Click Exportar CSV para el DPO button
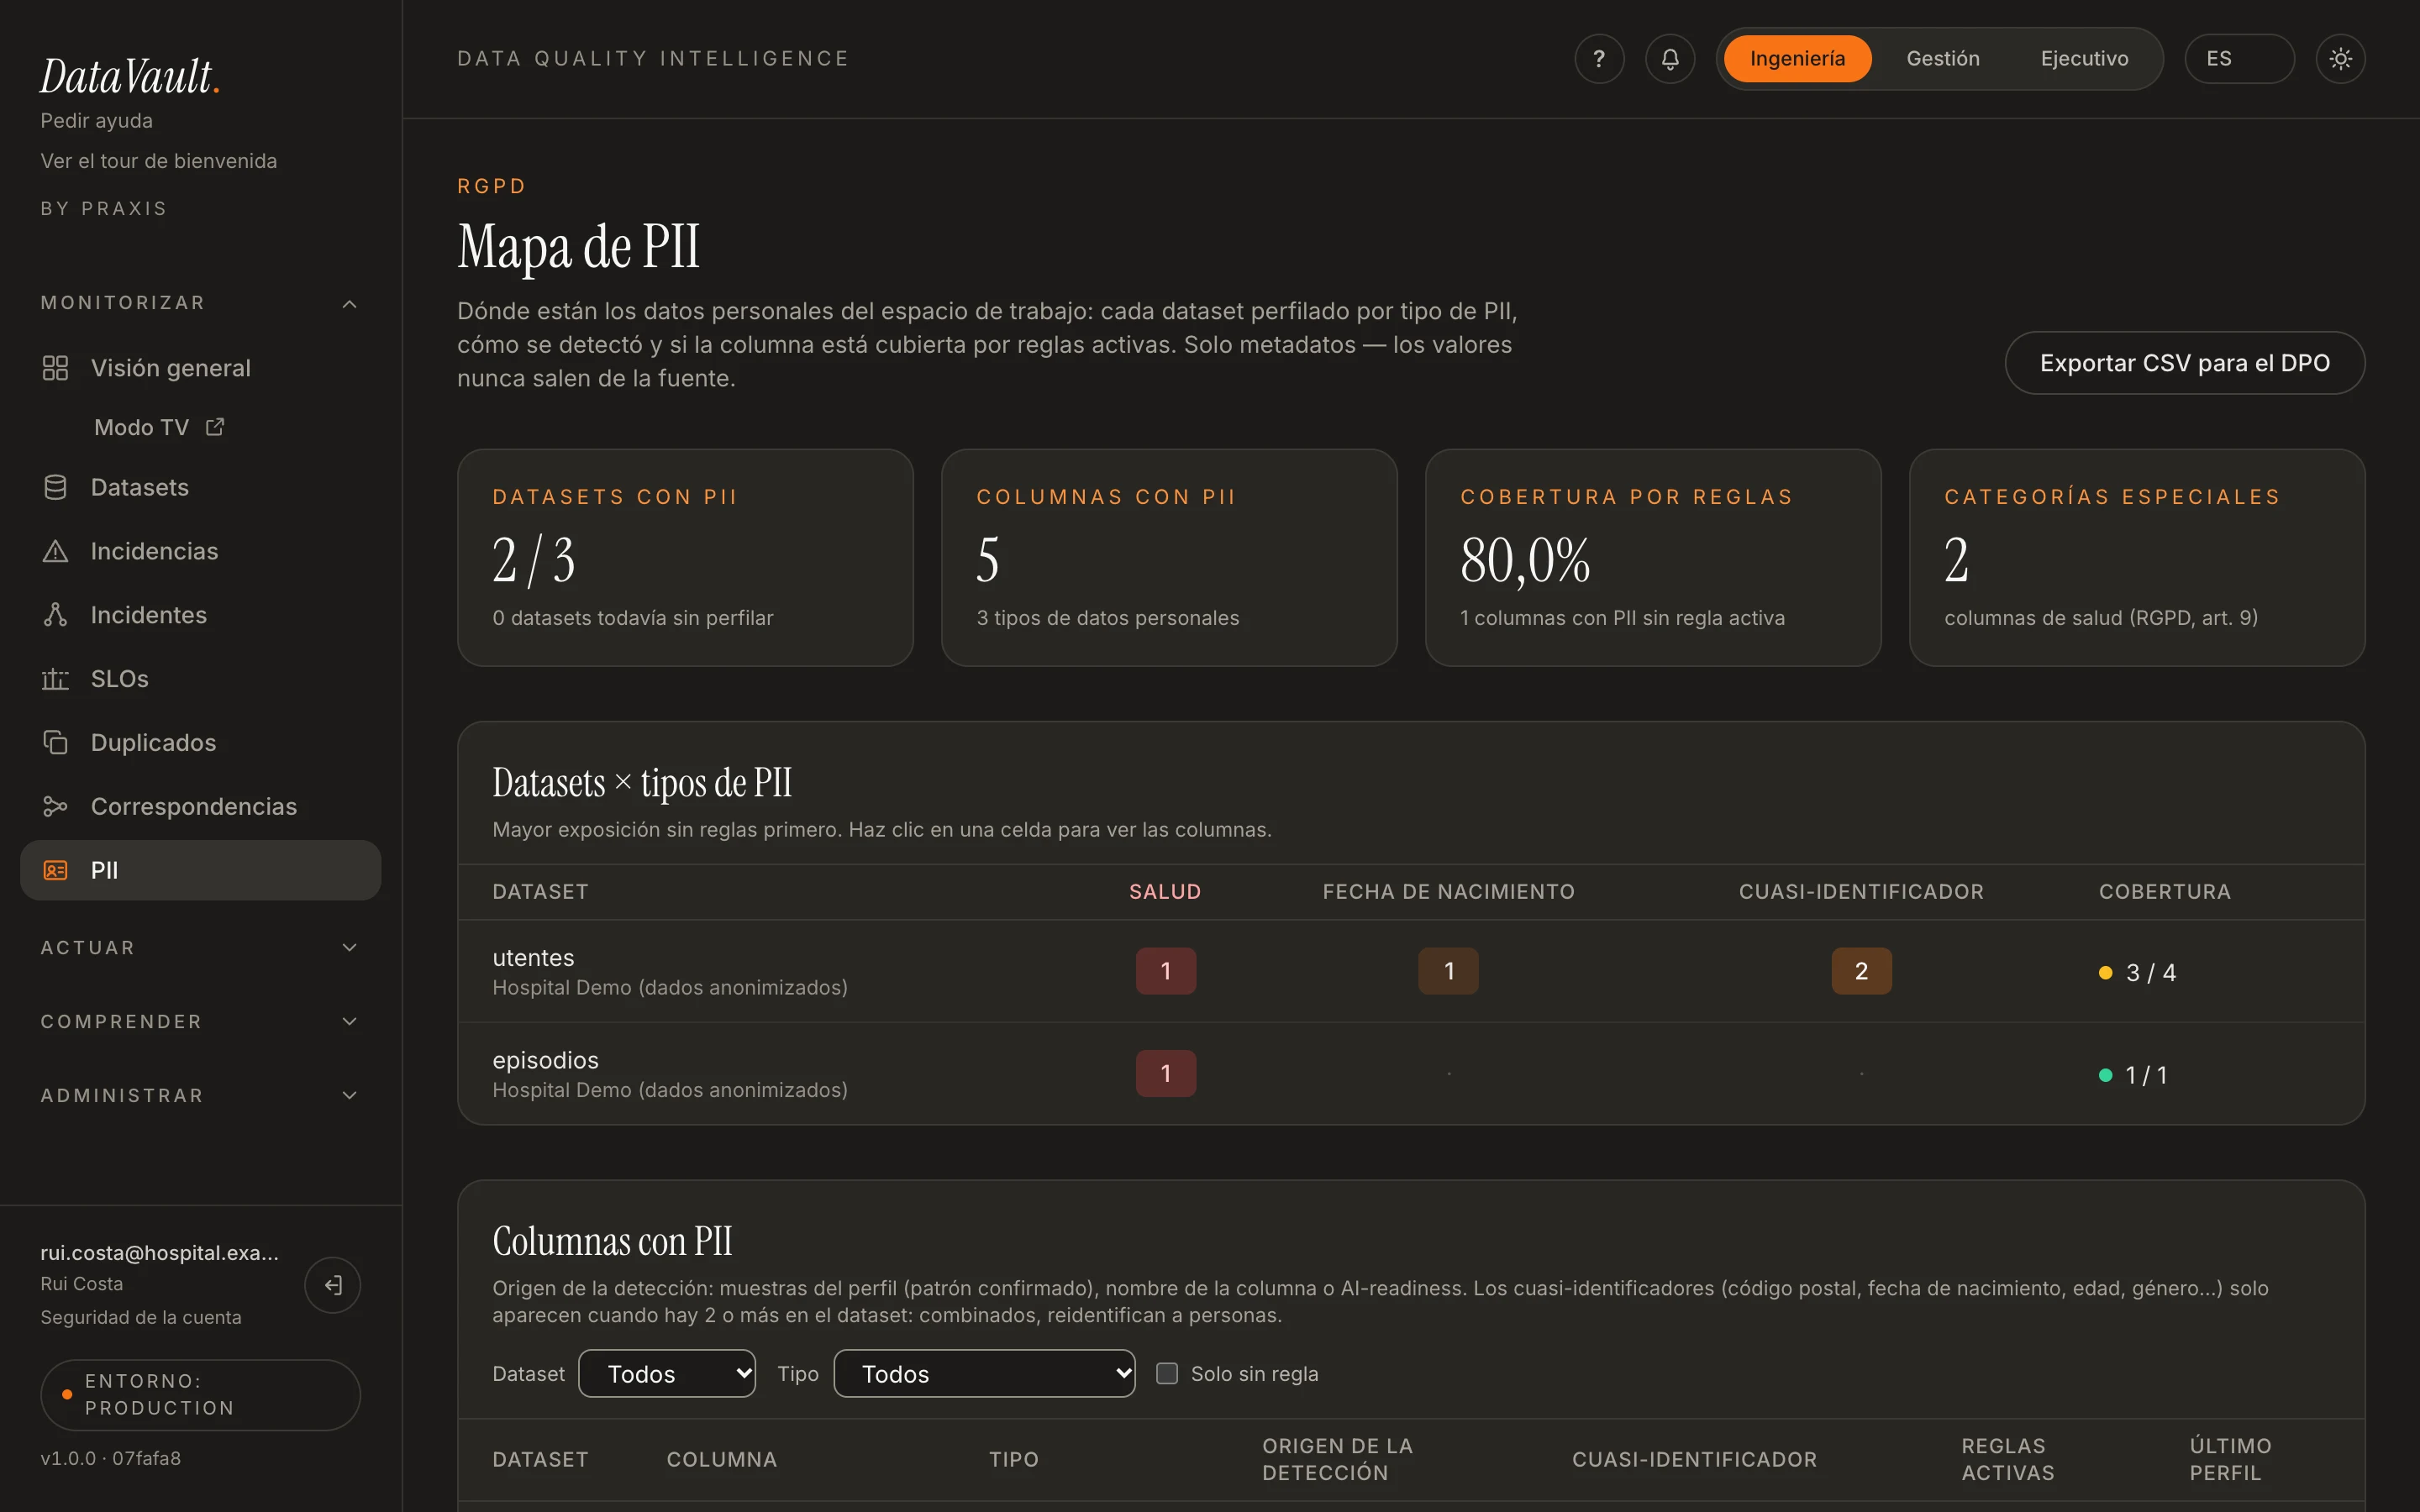 click(x=2184, y=363)
